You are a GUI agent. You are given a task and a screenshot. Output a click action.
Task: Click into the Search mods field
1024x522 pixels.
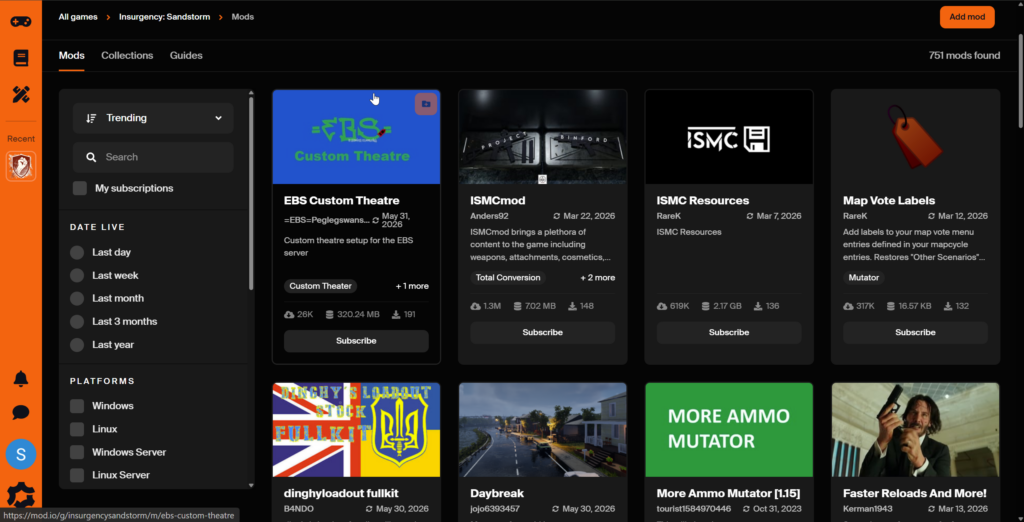(153, 157)
